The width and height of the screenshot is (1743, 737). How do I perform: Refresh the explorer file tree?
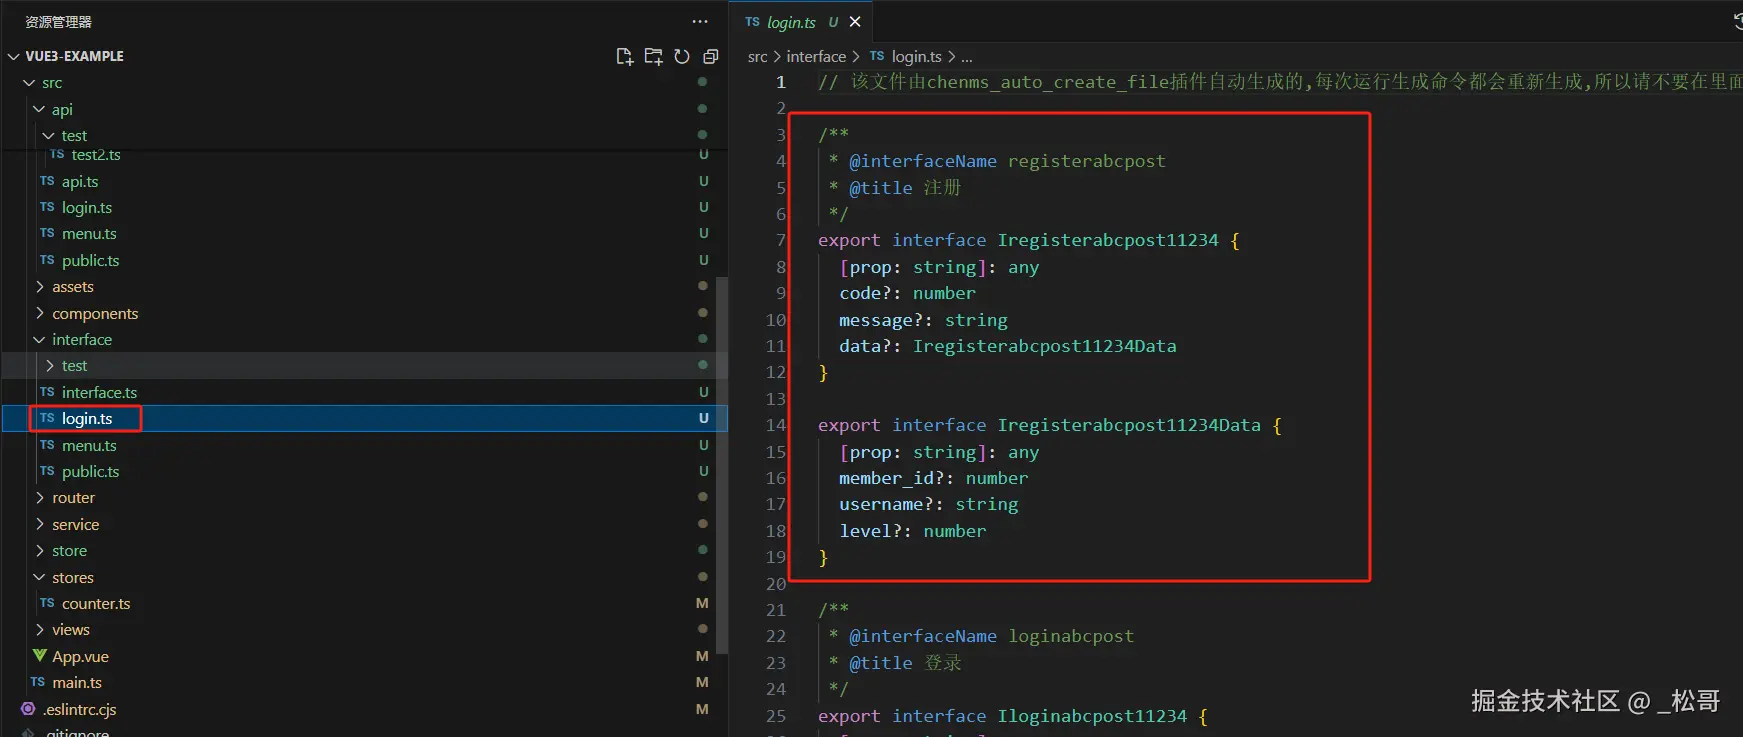coord(682,57)
